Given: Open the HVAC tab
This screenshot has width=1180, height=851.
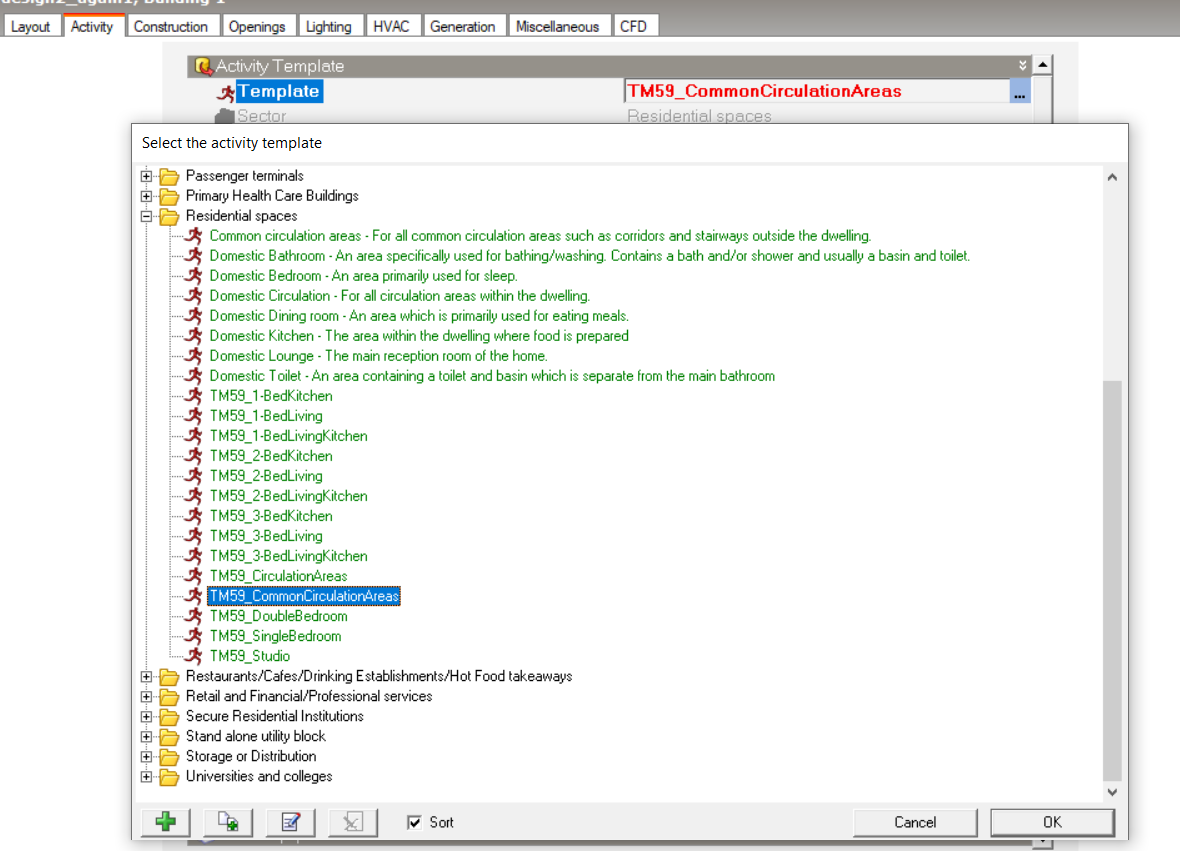Looking at the screenshot, I should pos(391,26).
